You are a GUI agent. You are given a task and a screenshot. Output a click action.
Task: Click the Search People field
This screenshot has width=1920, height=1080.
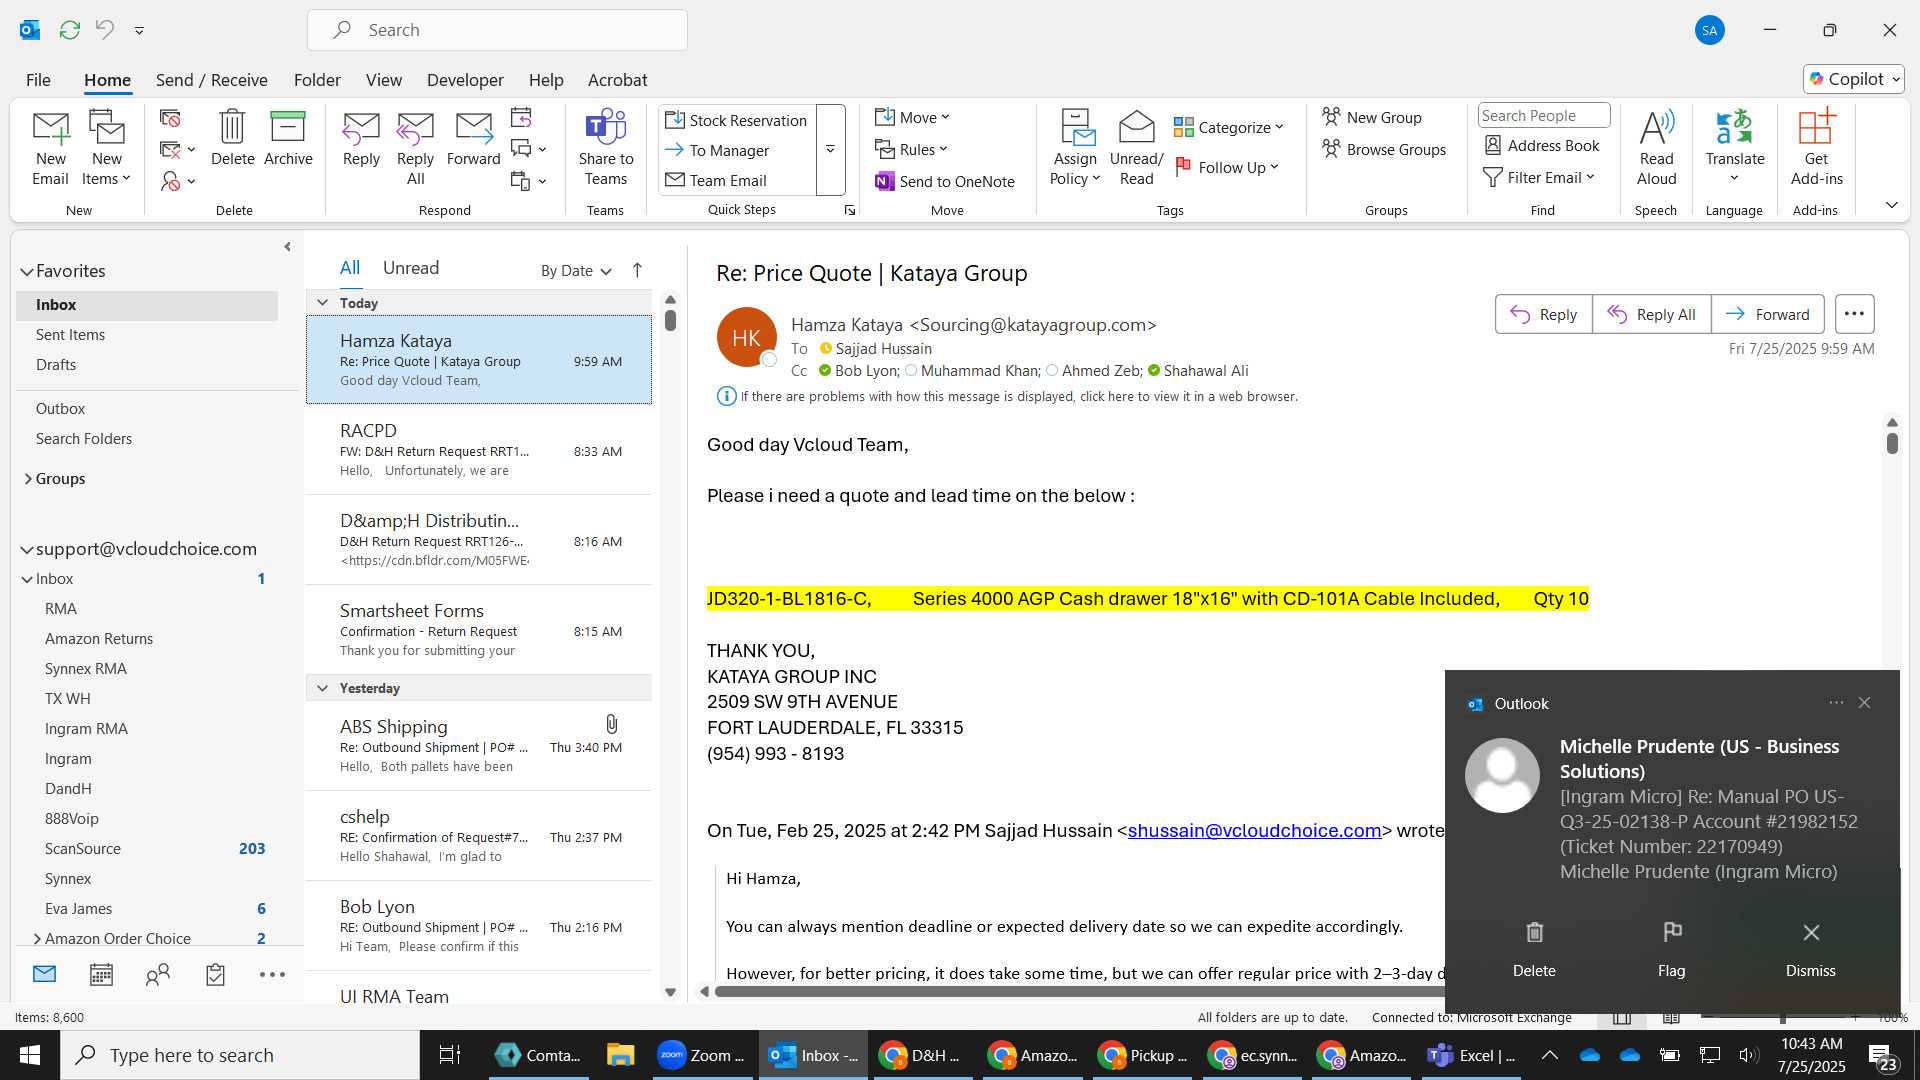(1543, 116)
